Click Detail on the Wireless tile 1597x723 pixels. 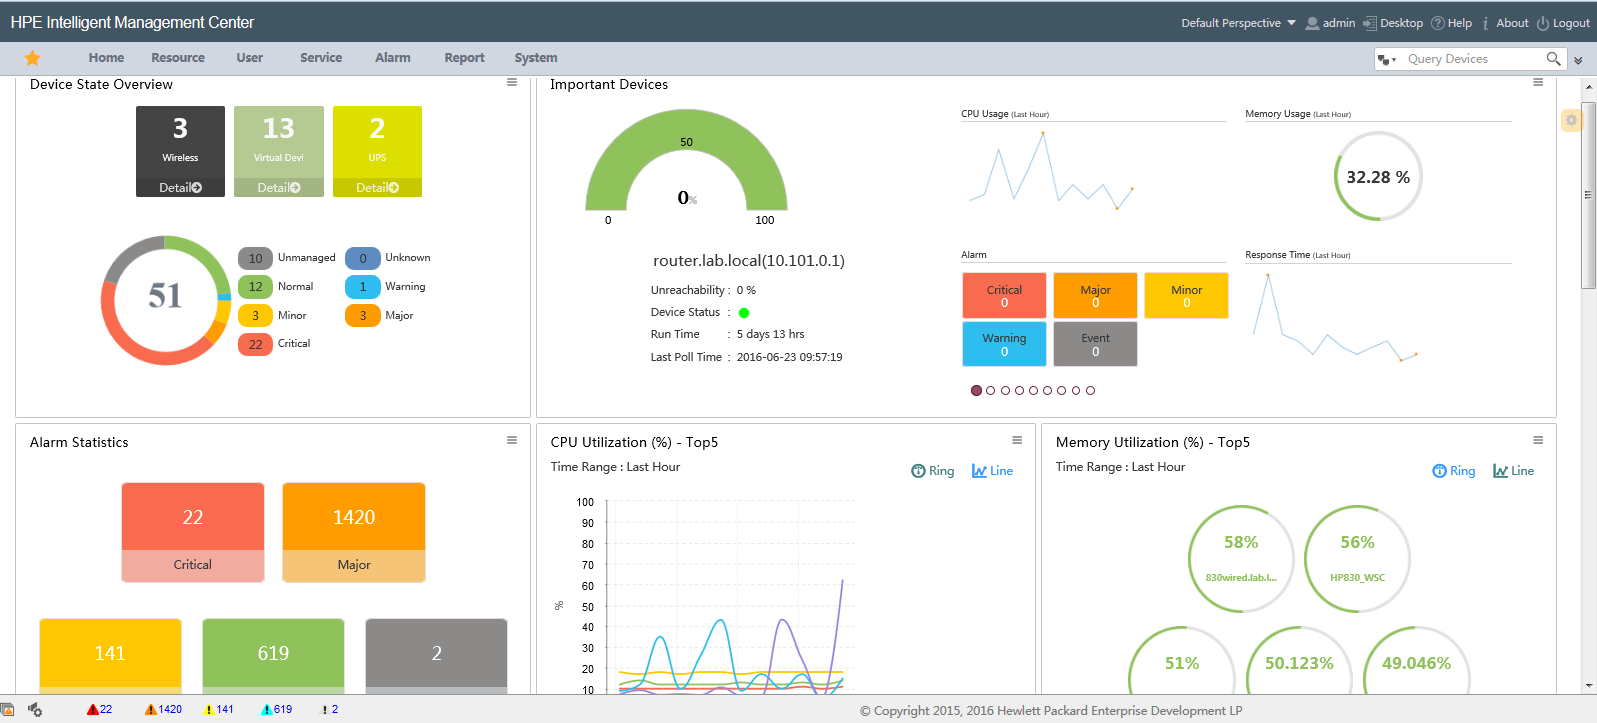point(180,188)
